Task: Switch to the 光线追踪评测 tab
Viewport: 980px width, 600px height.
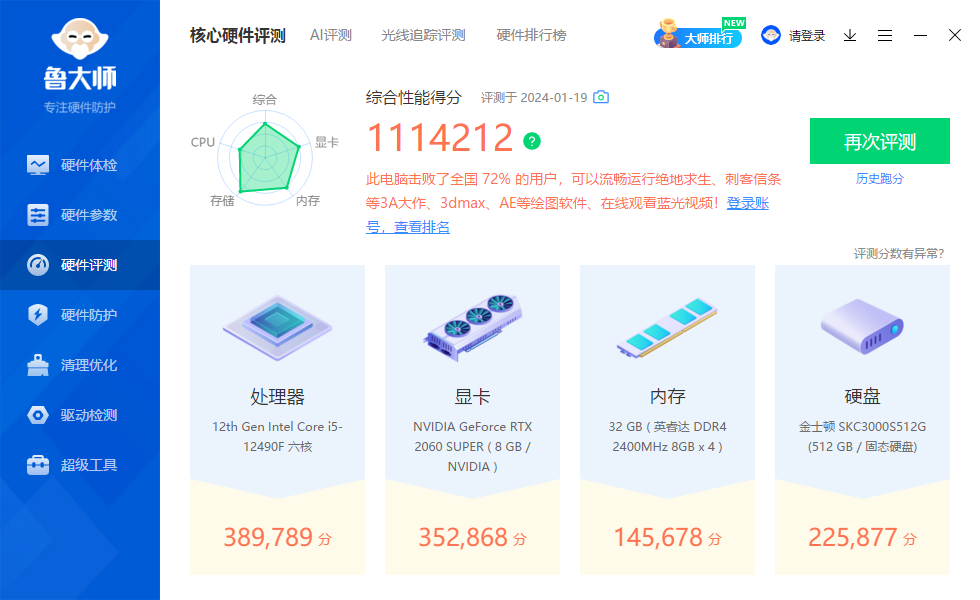Action: pos(423,35)
